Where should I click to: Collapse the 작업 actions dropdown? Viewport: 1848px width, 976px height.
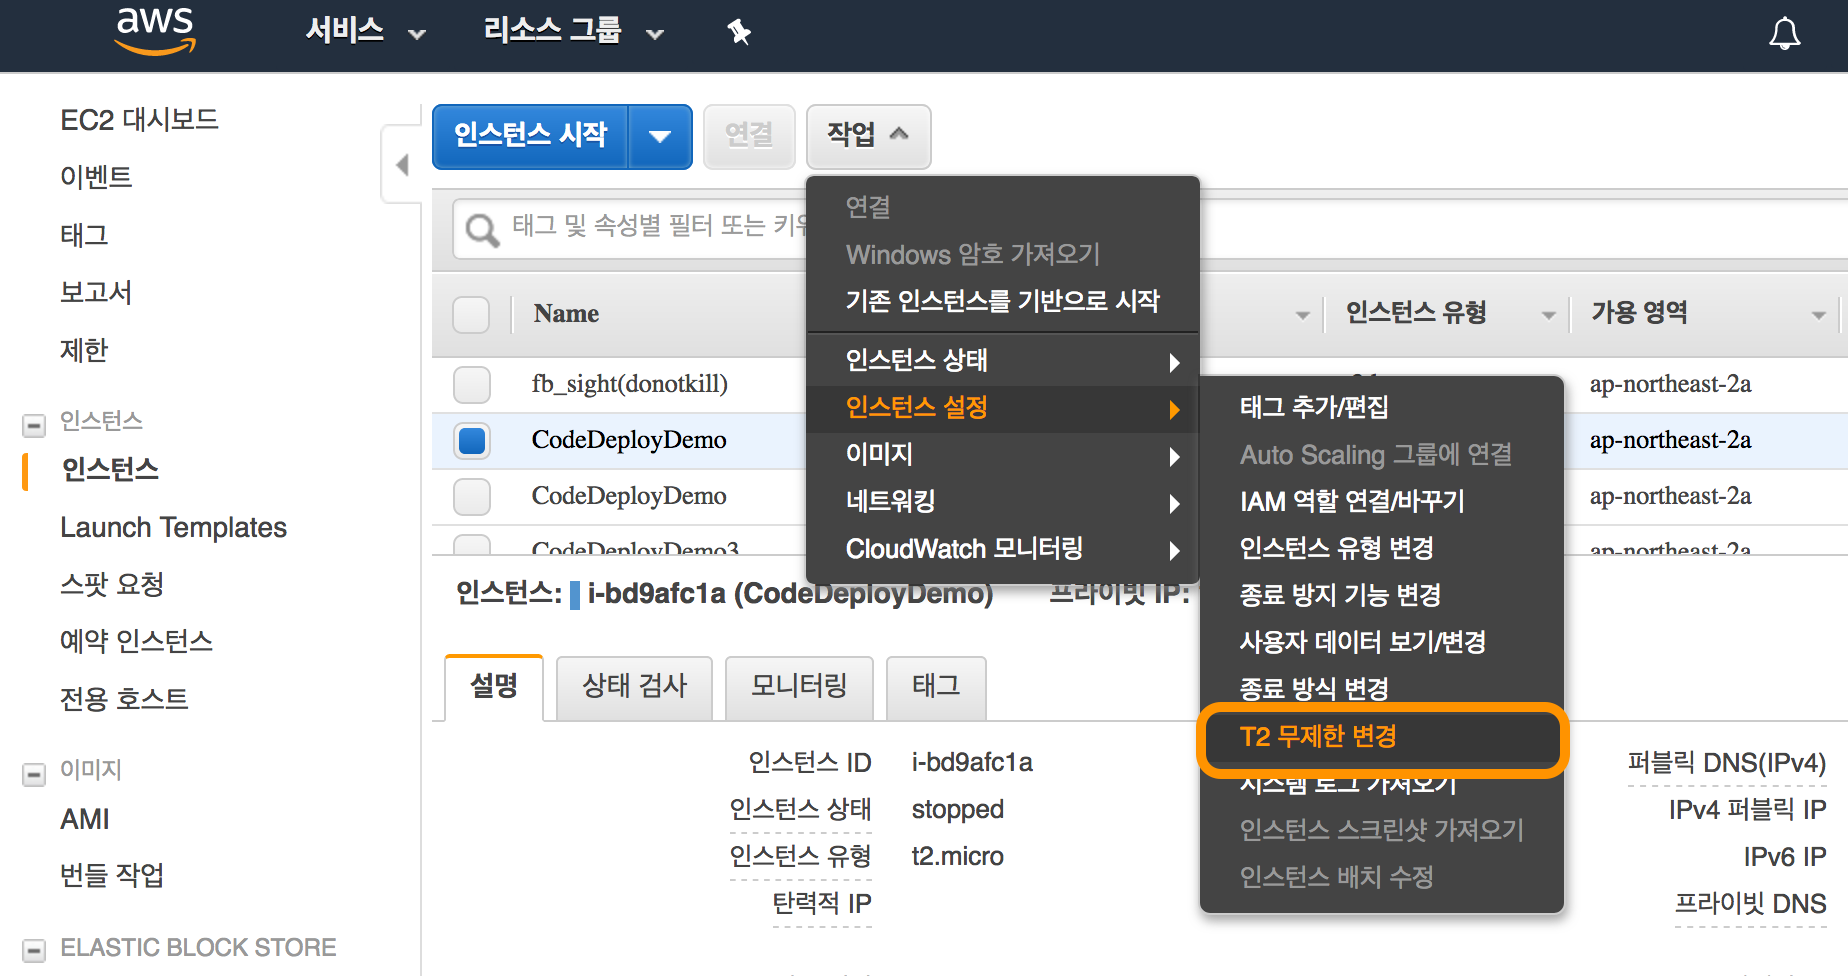click(x=868, y=136)
